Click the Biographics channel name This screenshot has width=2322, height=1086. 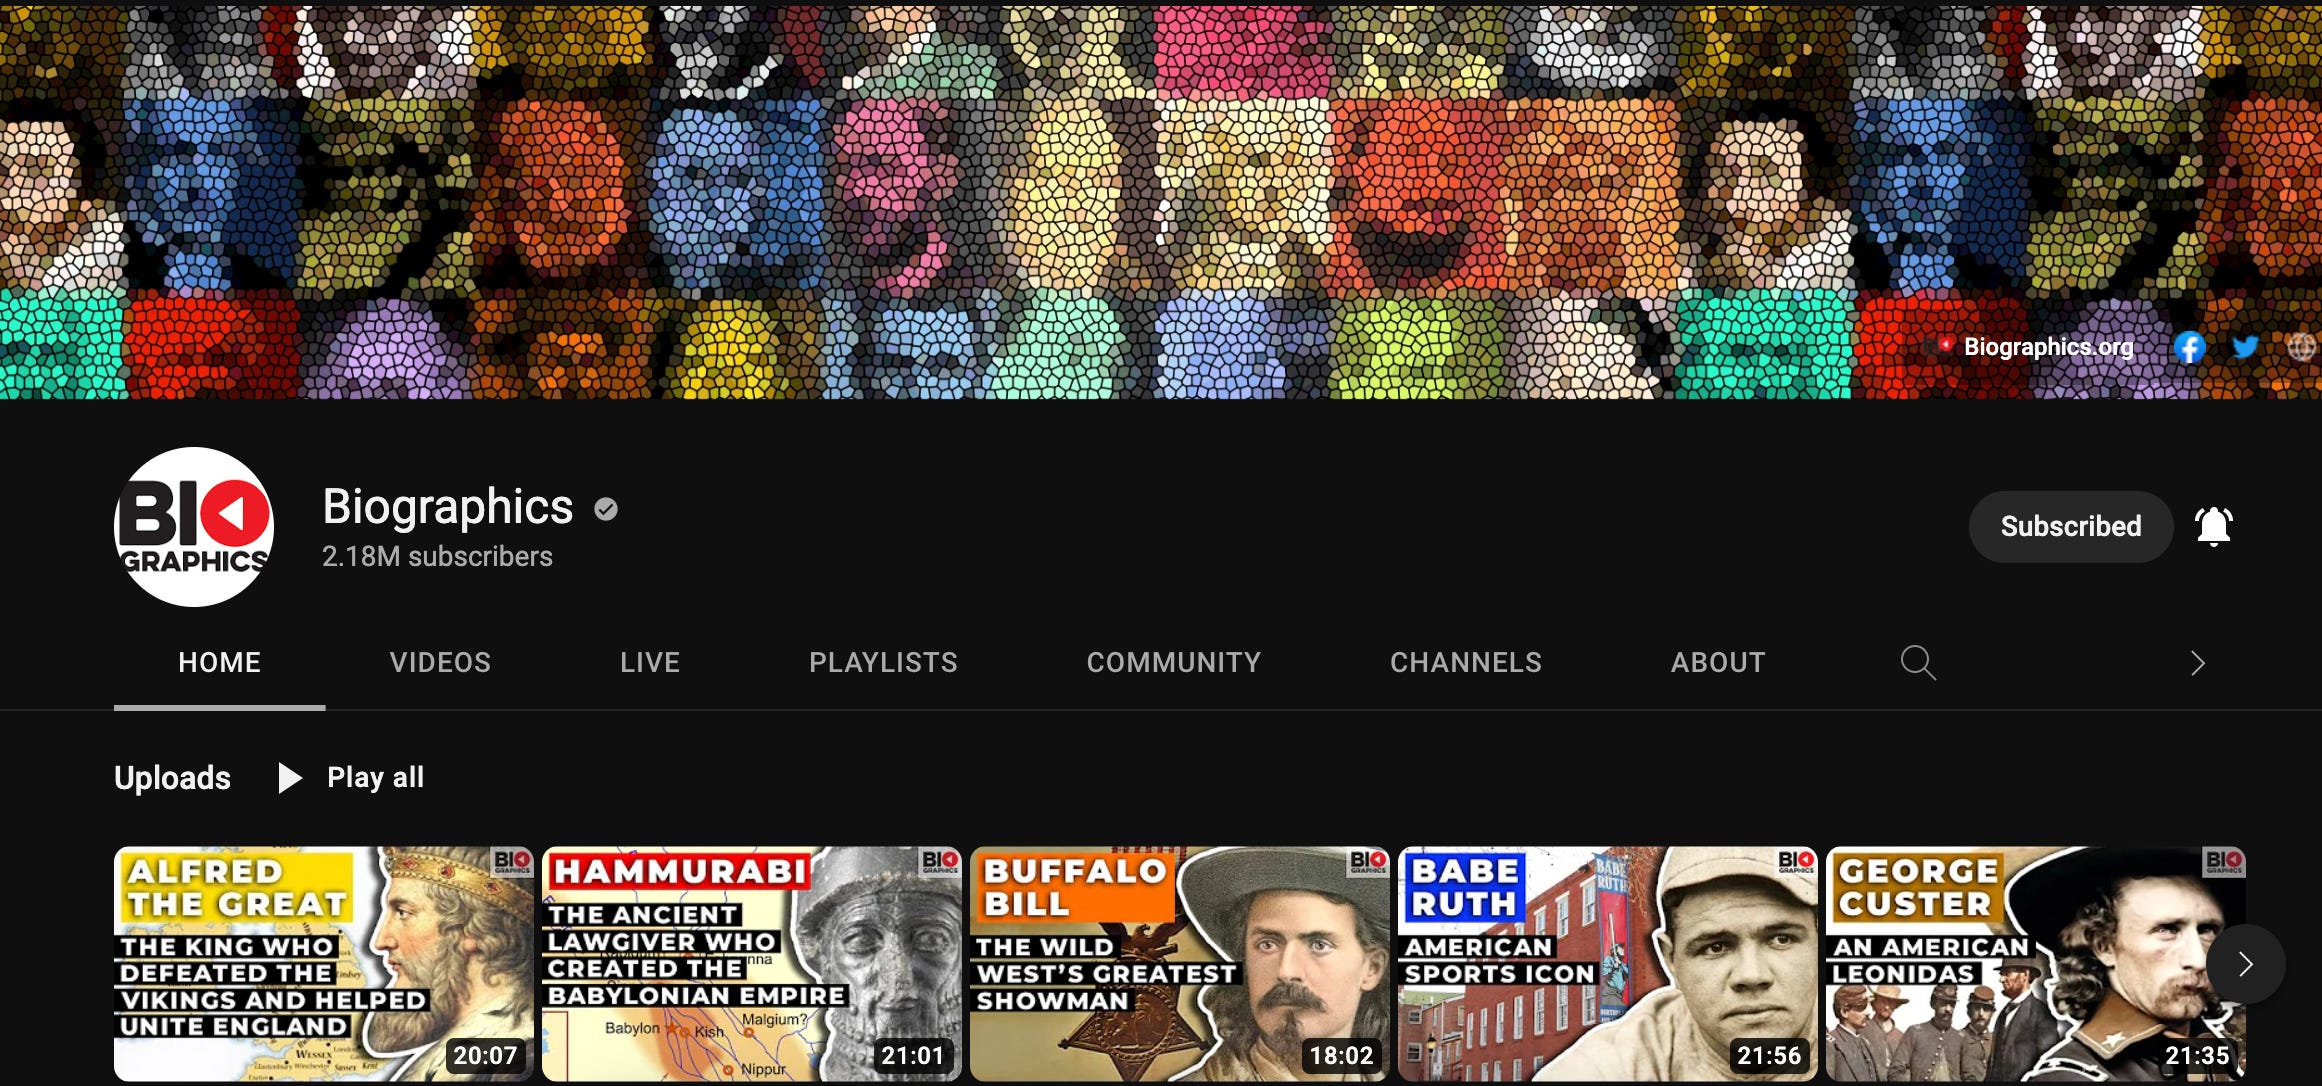[x=448, y=507]
